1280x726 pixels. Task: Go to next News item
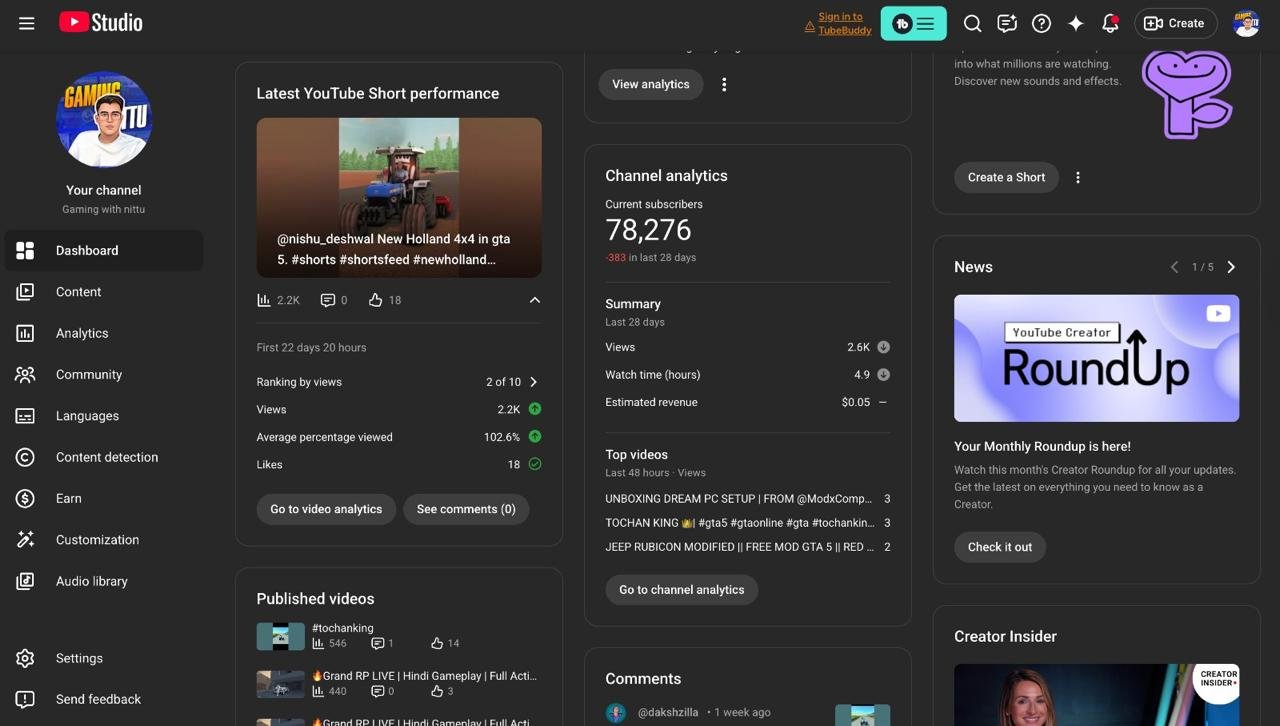tap(1231, 267)
